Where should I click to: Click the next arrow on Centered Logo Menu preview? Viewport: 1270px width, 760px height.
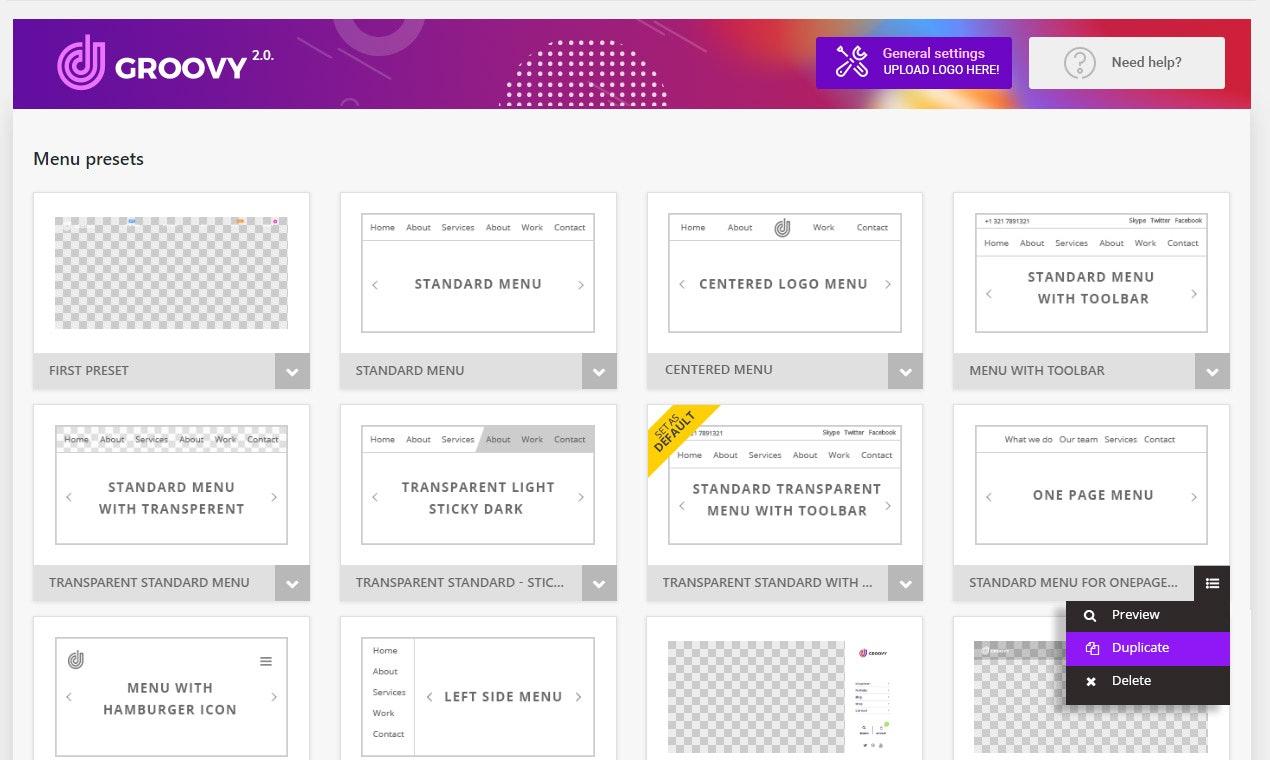click(x=888, y=285)
